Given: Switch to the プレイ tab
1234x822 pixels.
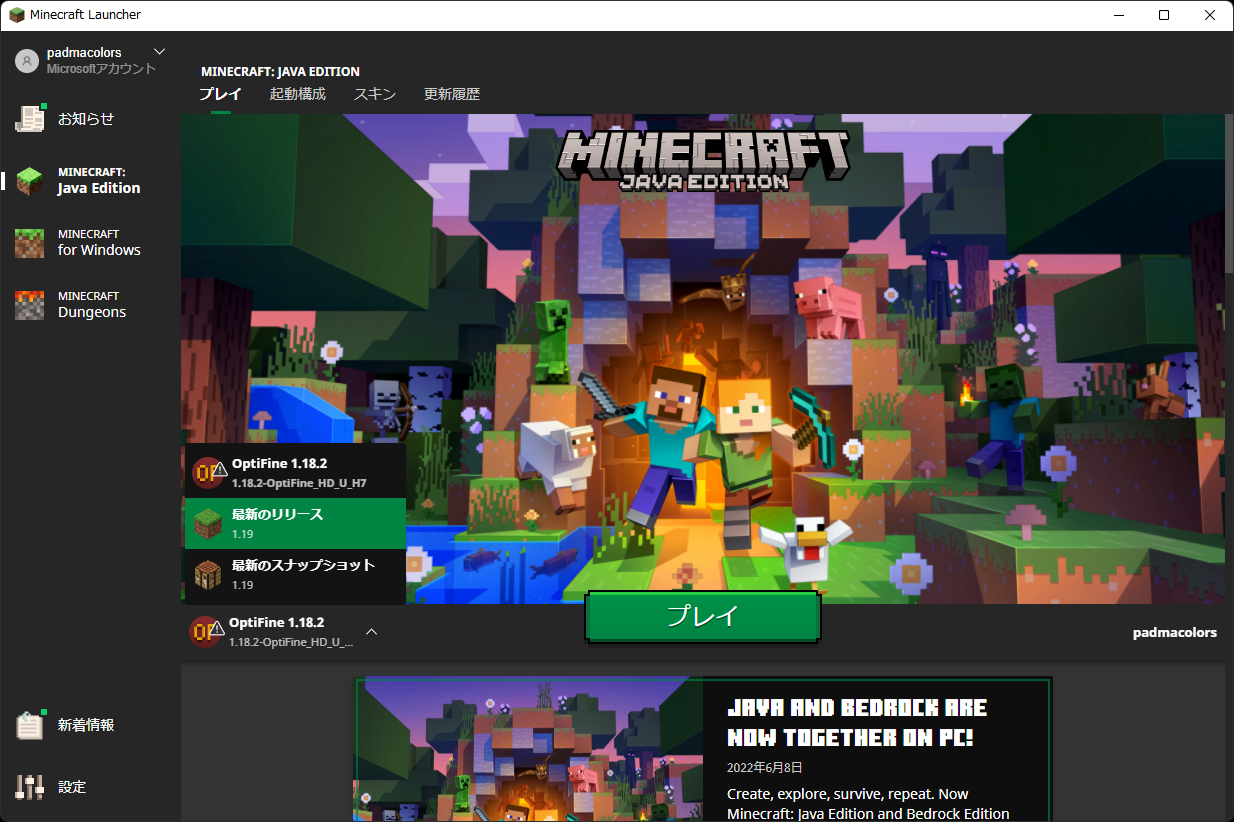Looking at the screenshot, I should [x=220, y=94].
